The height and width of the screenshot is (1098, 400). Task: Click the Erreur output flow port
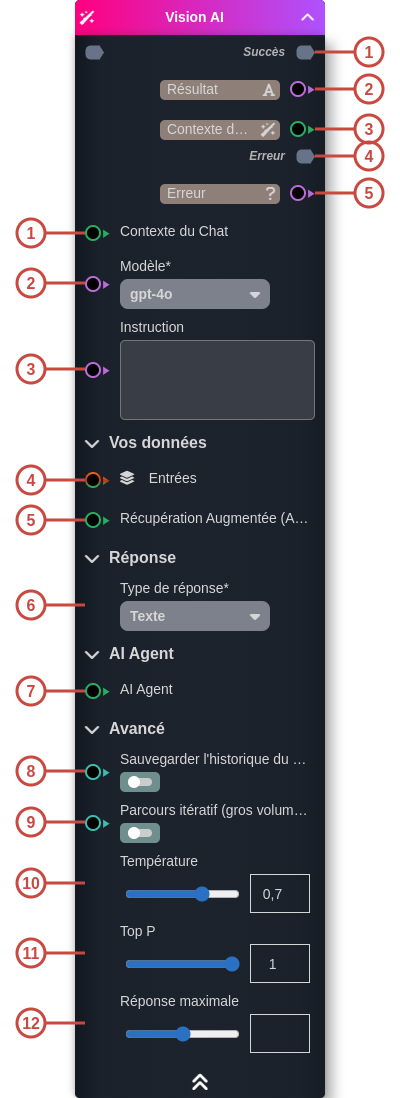(x=305, y=156)
